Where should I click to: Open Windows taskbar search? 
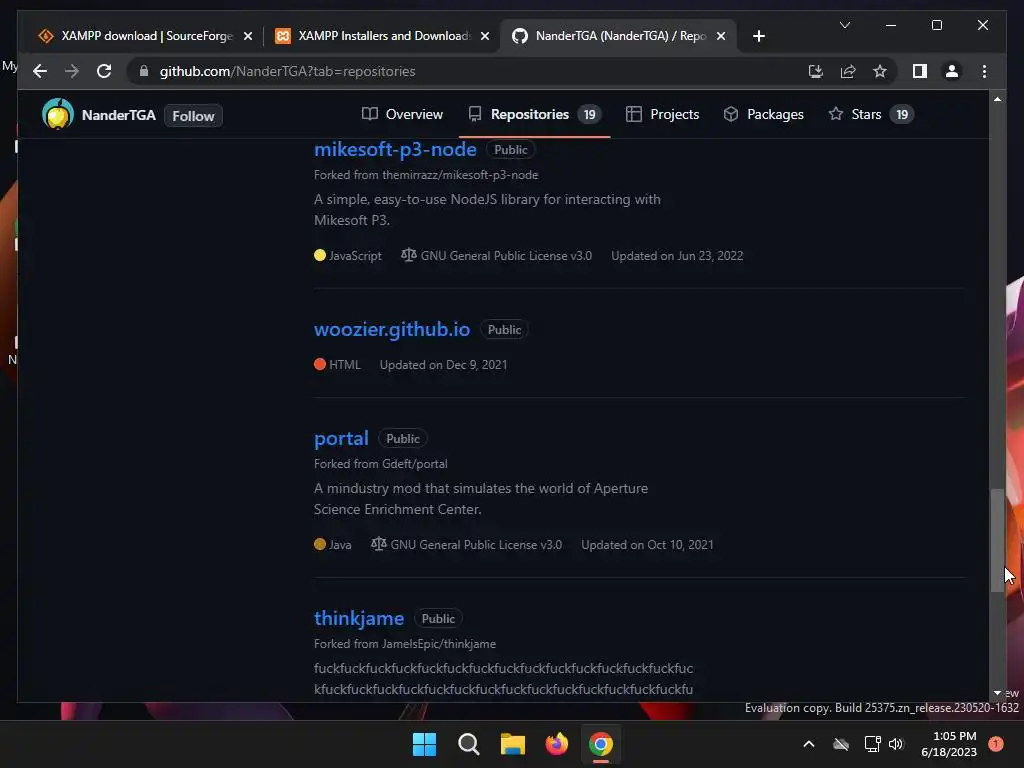pyautogui.click(x=468, y=744)
